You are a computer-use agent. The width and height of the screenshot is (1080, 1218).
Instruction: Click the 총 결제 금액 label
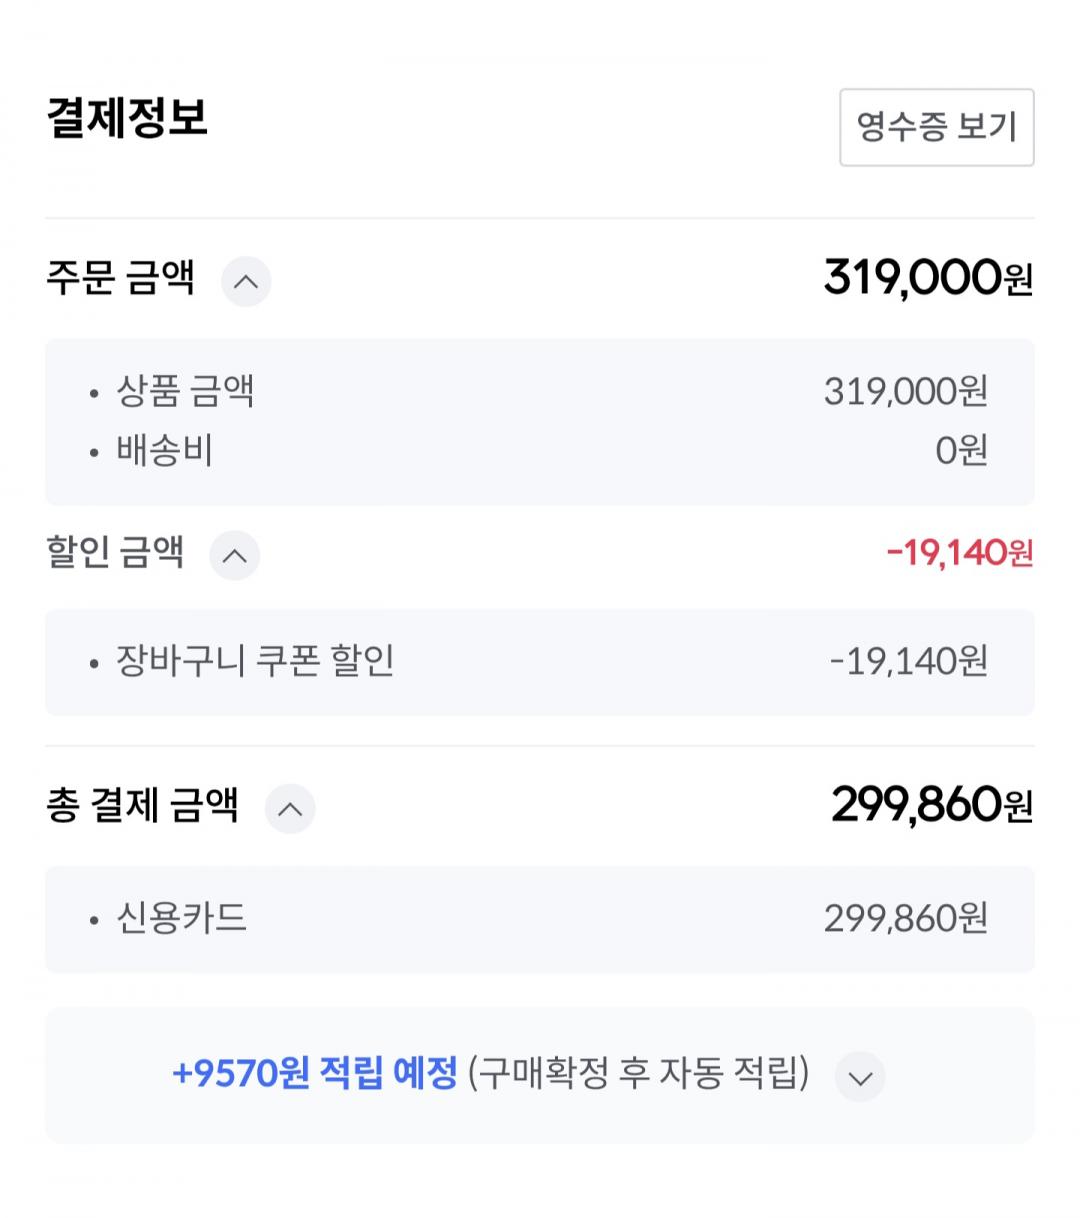coord(142,805)
